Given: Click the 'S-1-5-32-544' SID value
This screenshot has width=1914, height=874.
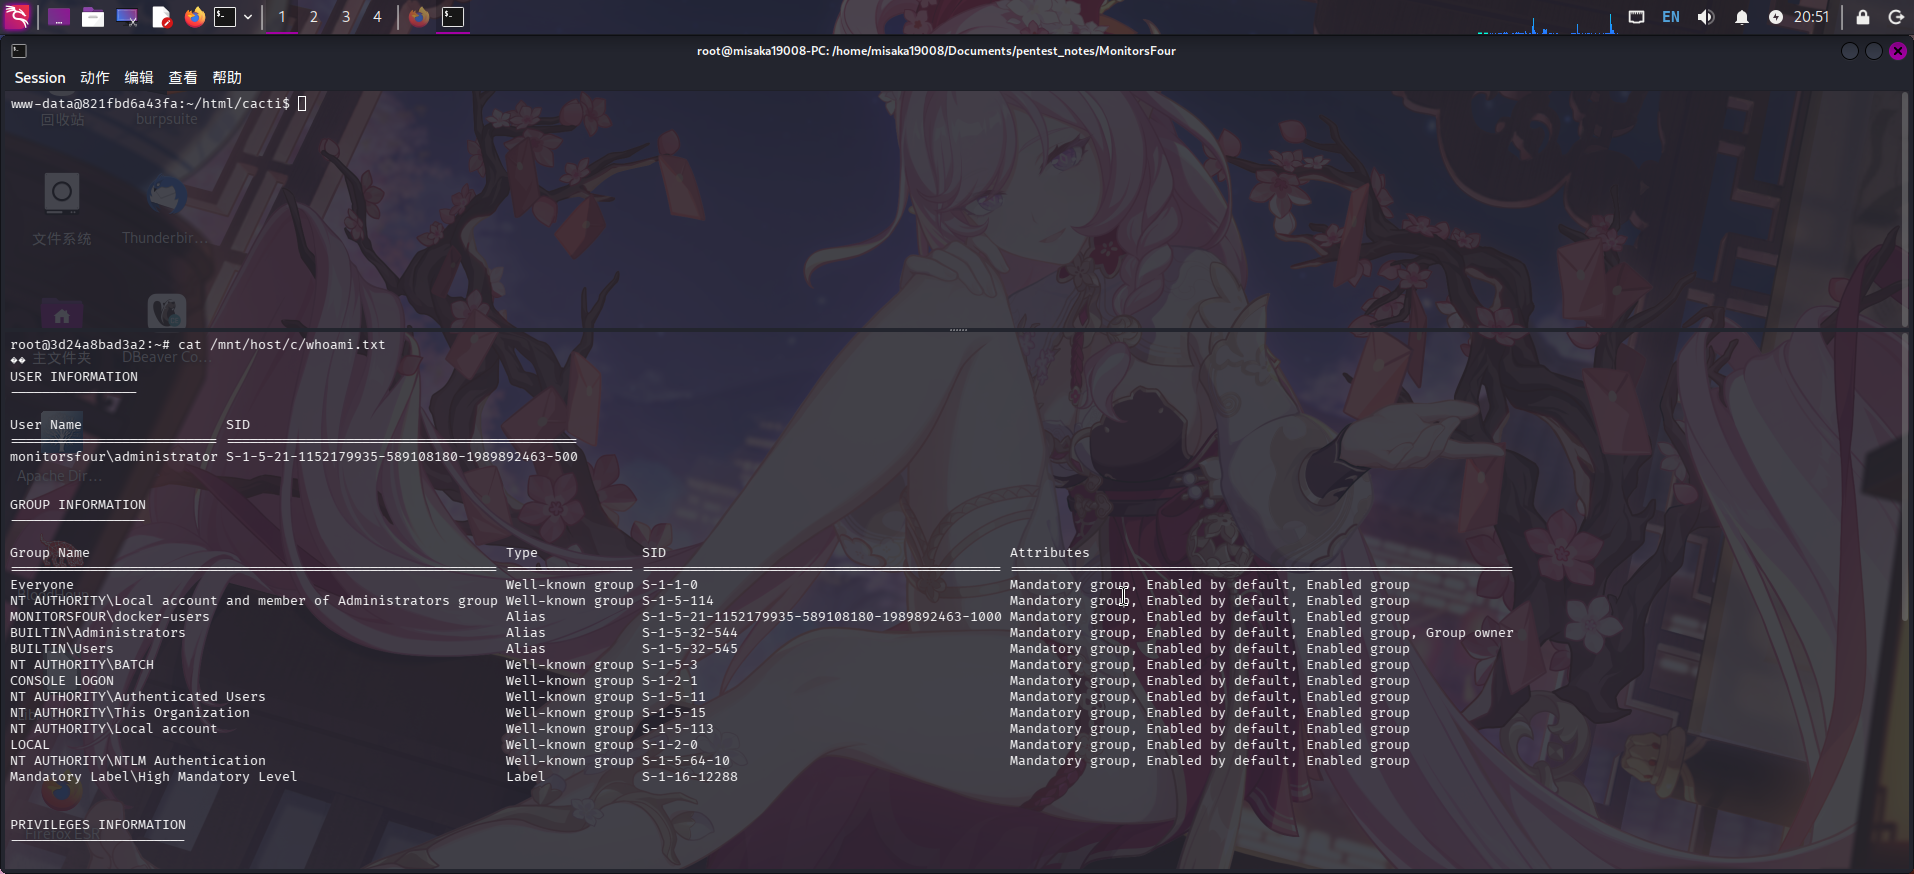Looking at the screenshot, I should 690,633.
